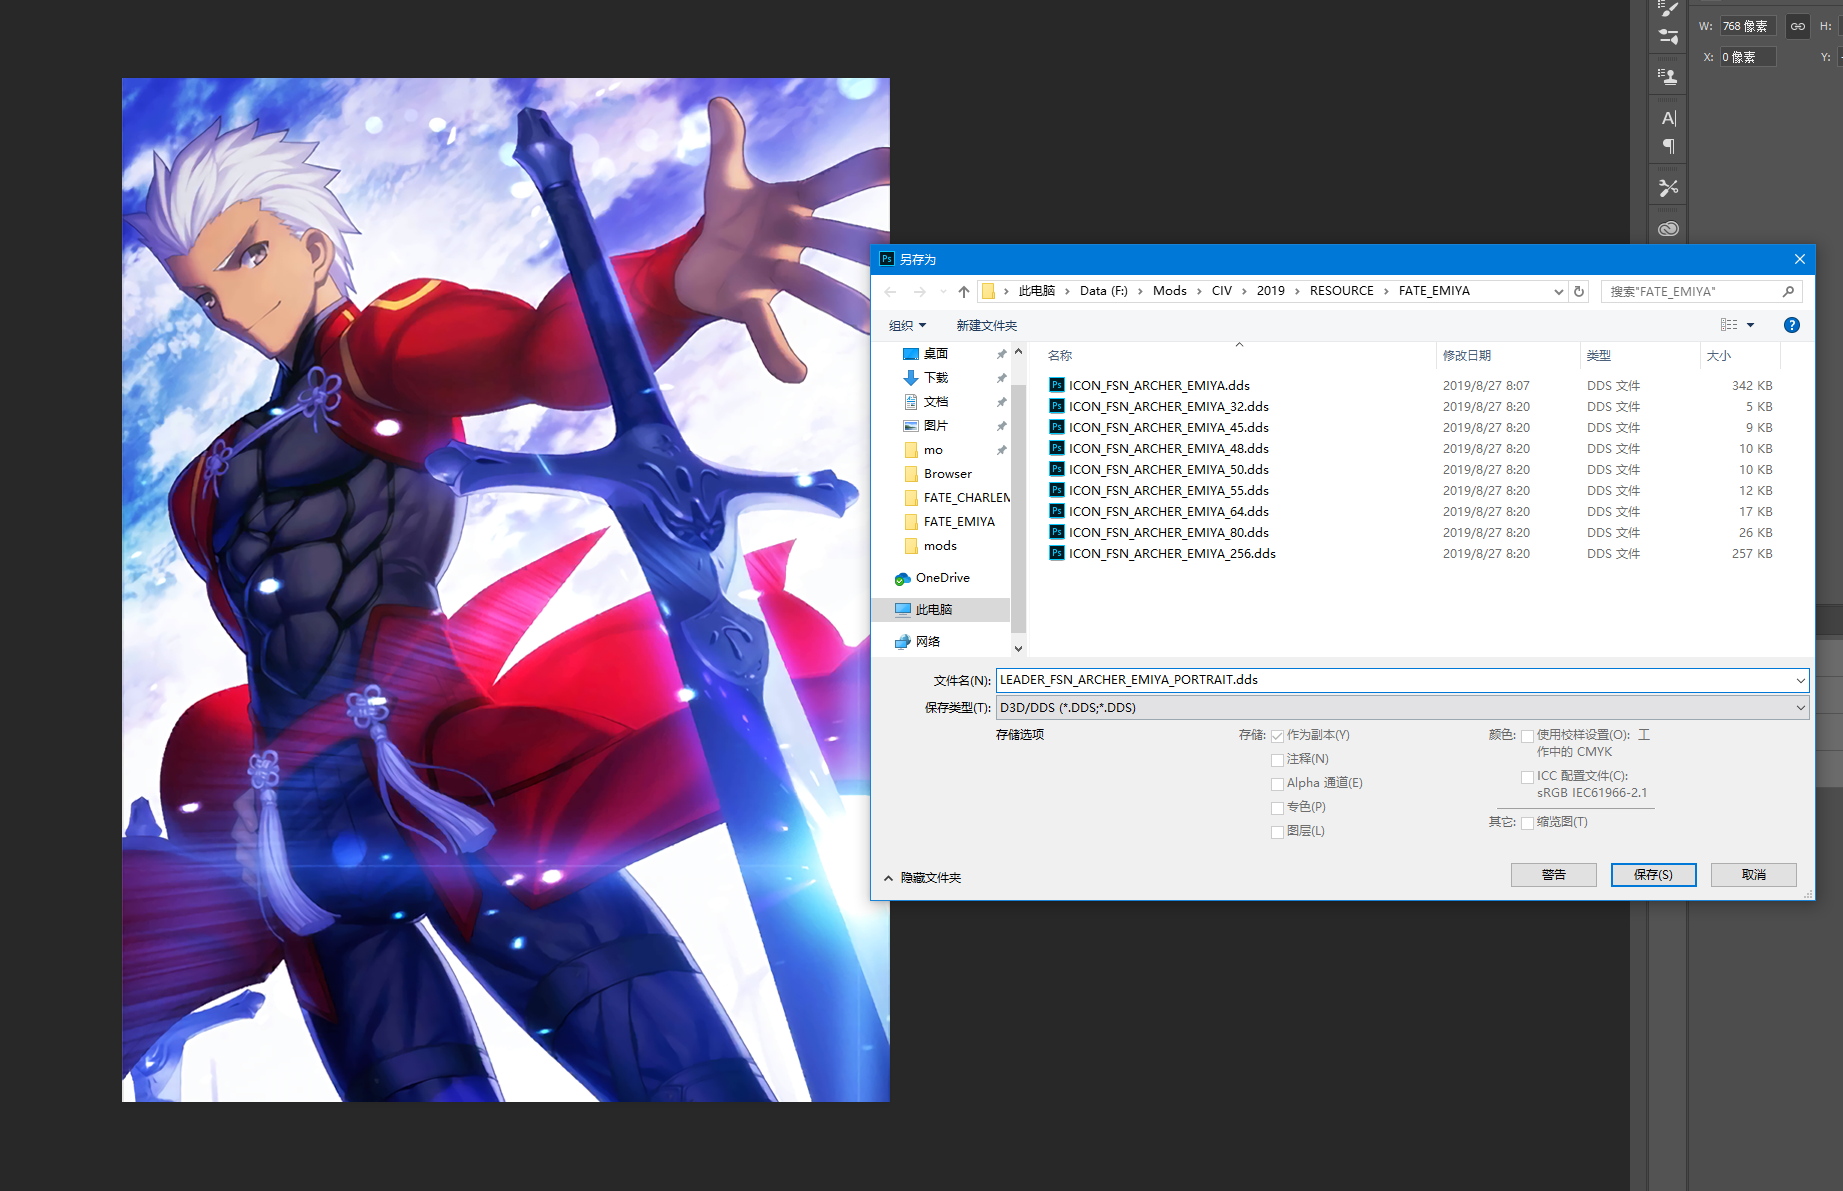Open the Character panel icon

point(1668,118)
